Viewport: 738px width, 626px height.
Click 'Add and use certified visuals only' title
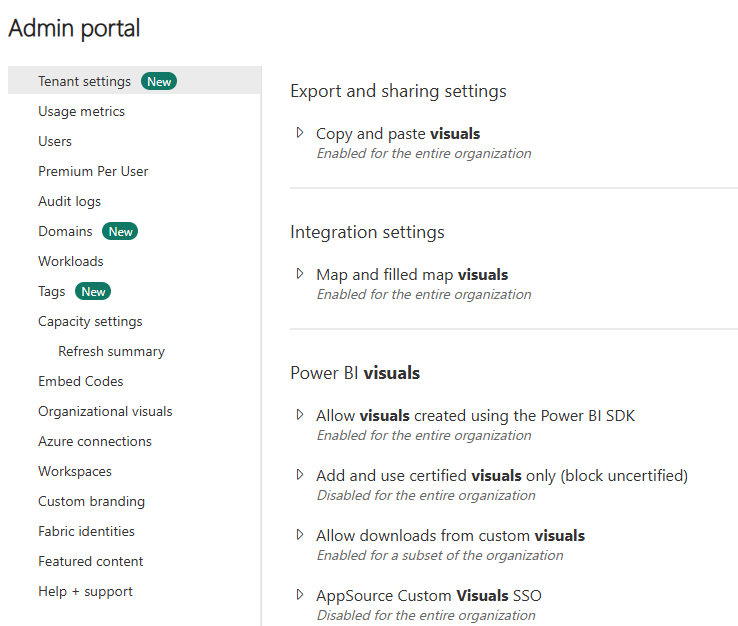tap(502, 476)
